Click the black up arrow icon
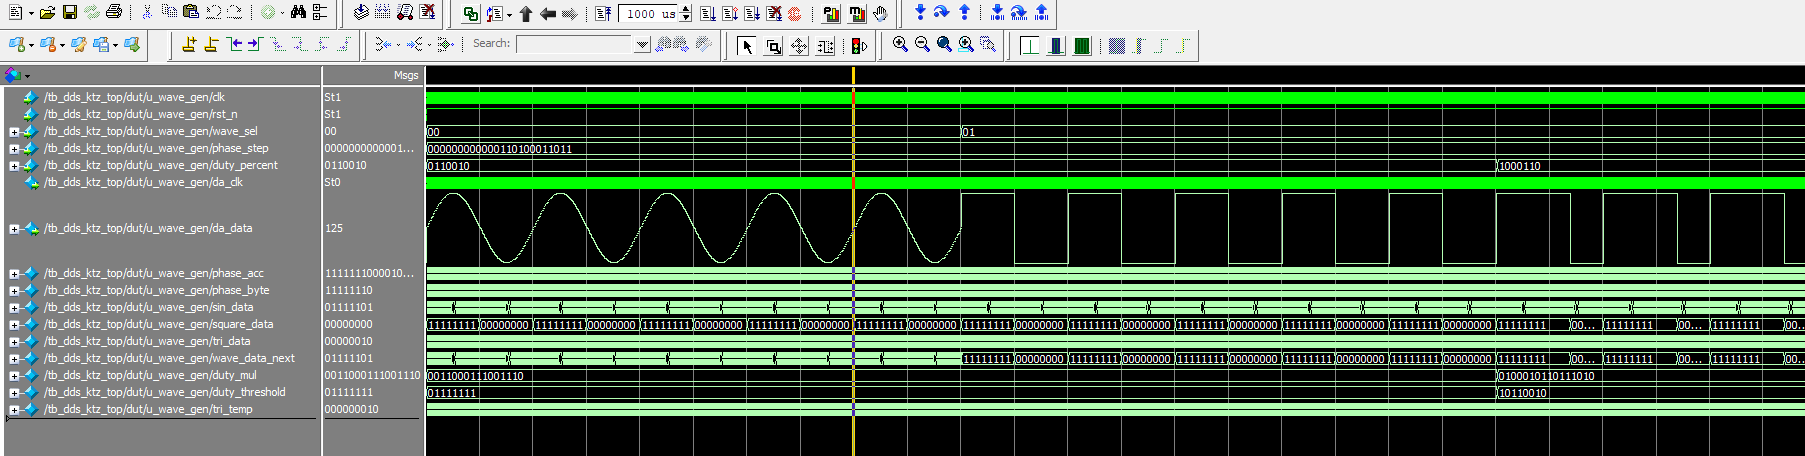 coord(526,14)
